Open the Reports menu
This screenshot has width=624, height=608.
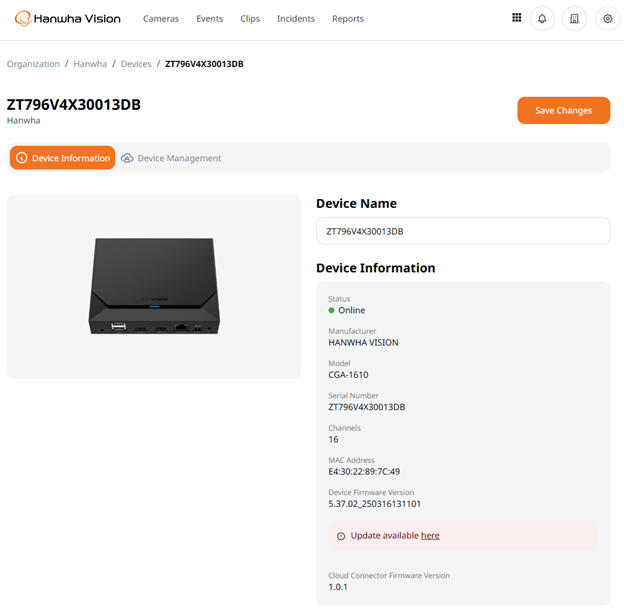(x=348, y=19)
